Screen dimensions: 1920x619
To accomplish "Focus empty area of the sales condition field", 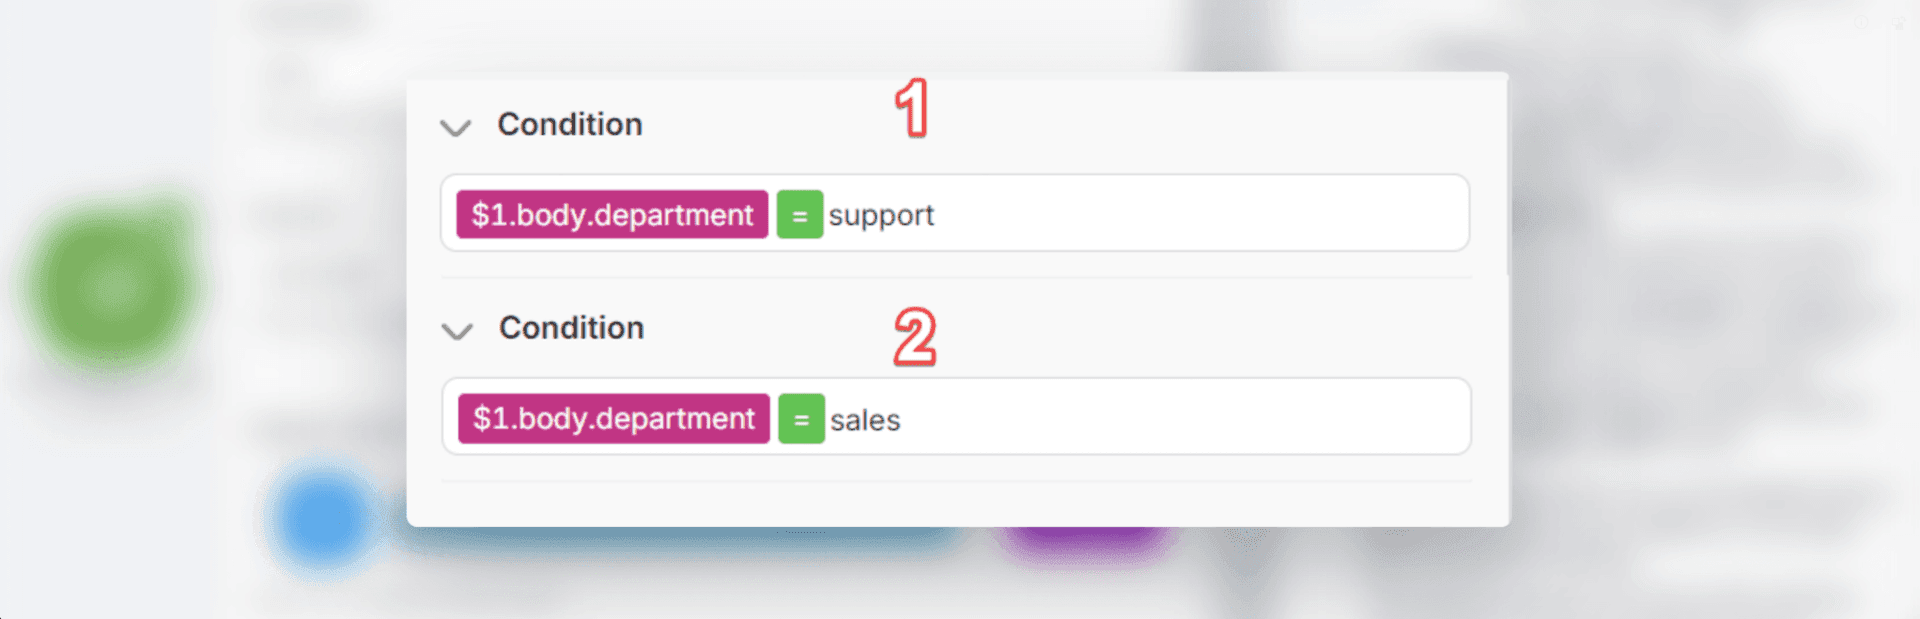I will click(1200, 418).
